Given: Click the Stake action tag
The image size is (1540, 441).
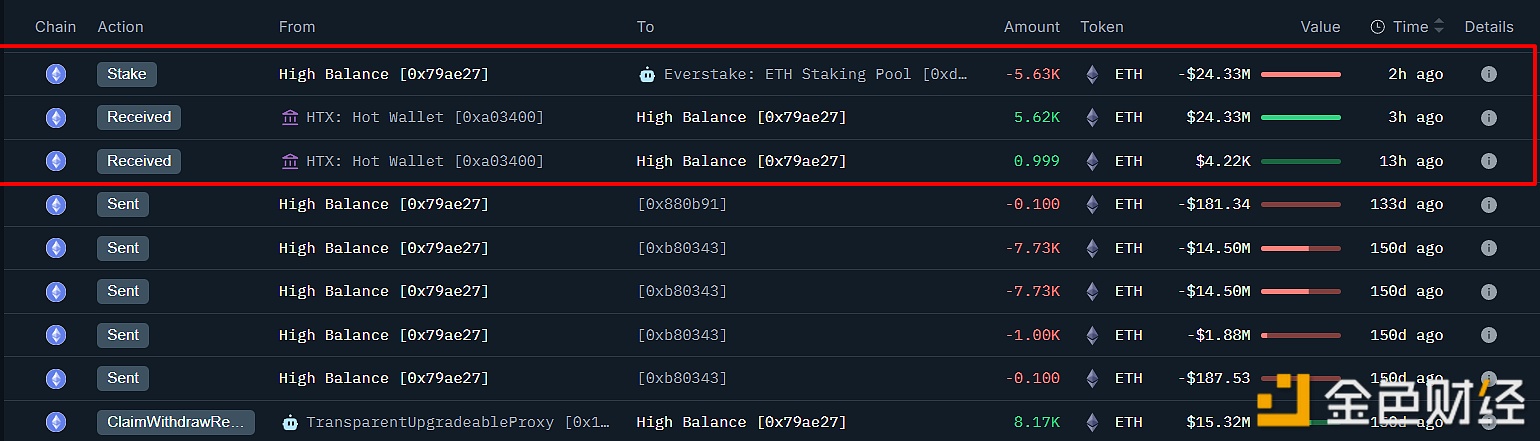Looking at the screenshot, I should point(126,74).
